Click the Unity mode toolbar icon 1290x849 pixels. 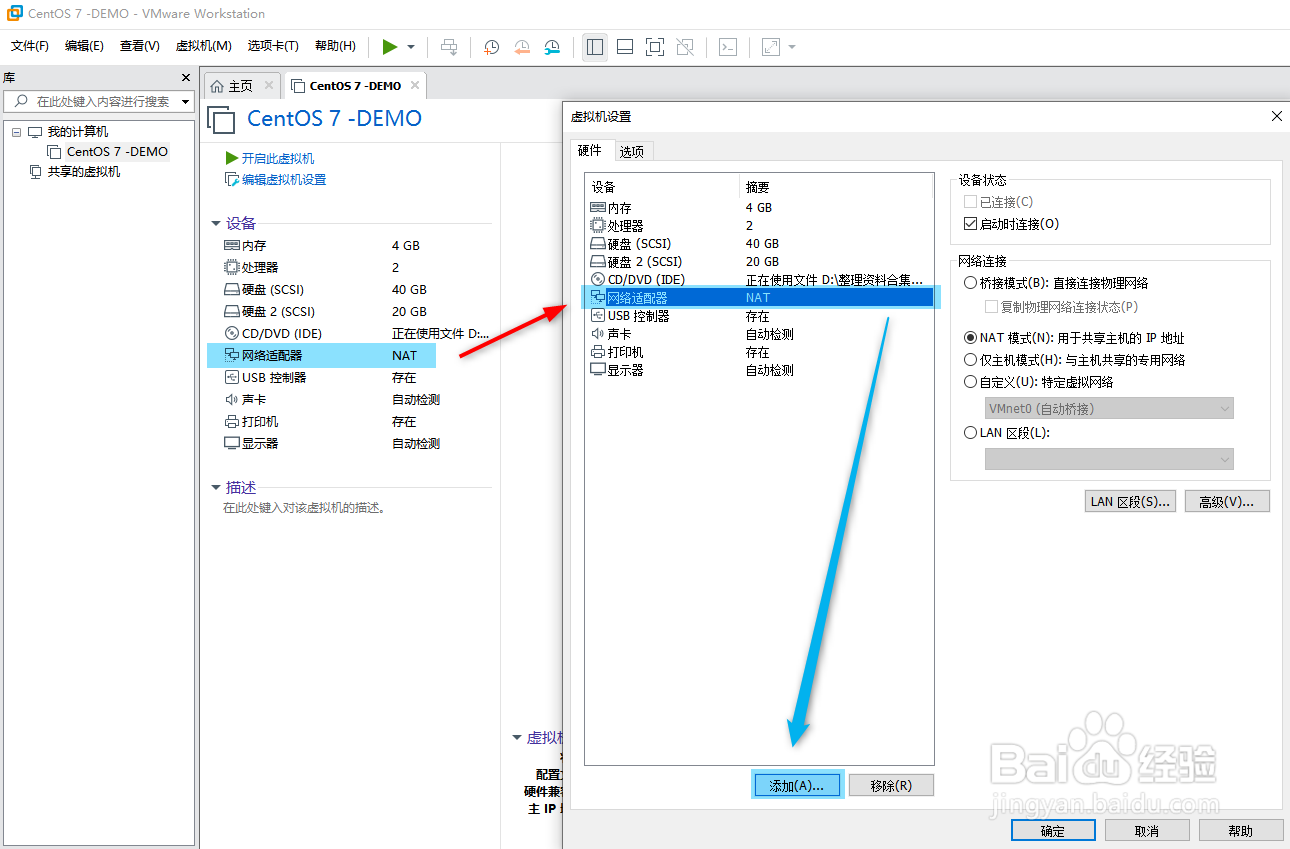685,47
